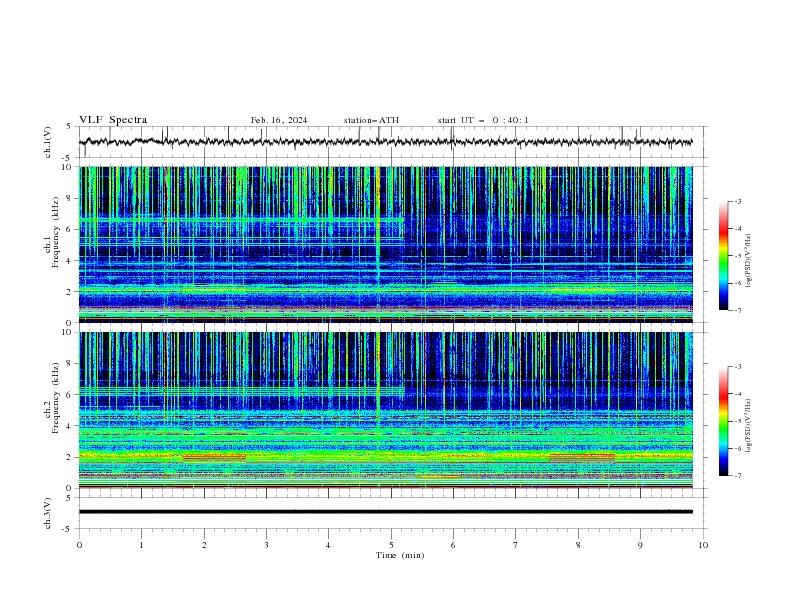Click red 2 kHz band near minute 2 in ch.2
The width and height of the screenshot is (792, 612).
pyautogui.click(x=215, y=457)
